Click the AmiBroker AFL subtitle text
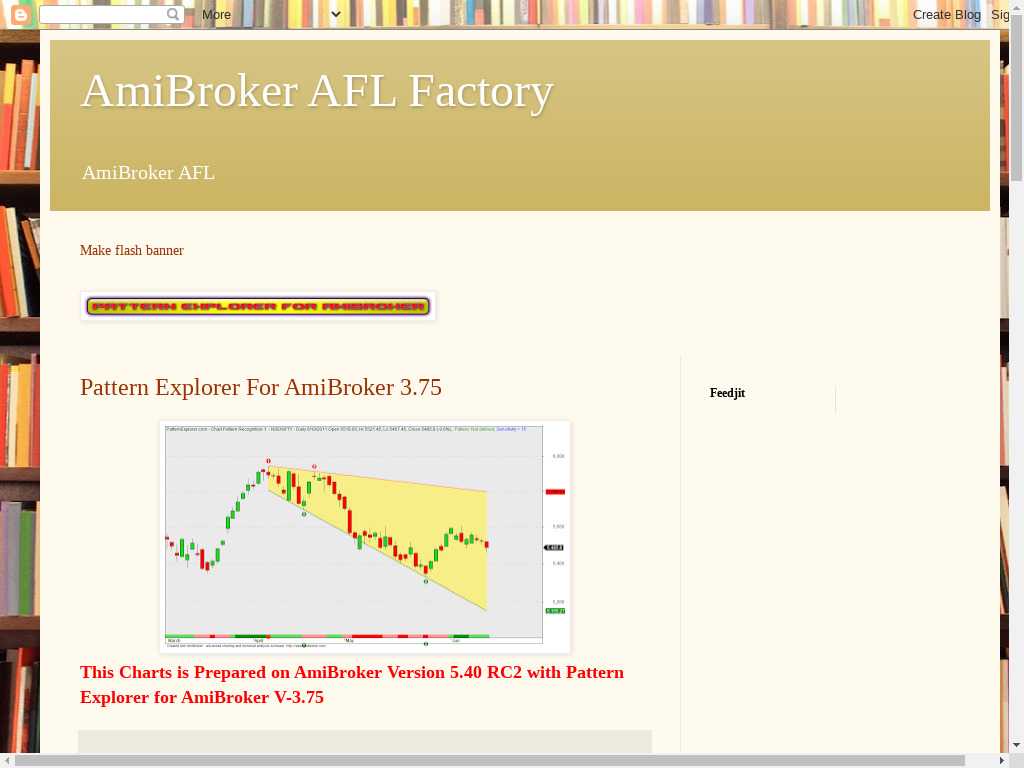Viewport: 1024px width, 768px height. [148, 172]
